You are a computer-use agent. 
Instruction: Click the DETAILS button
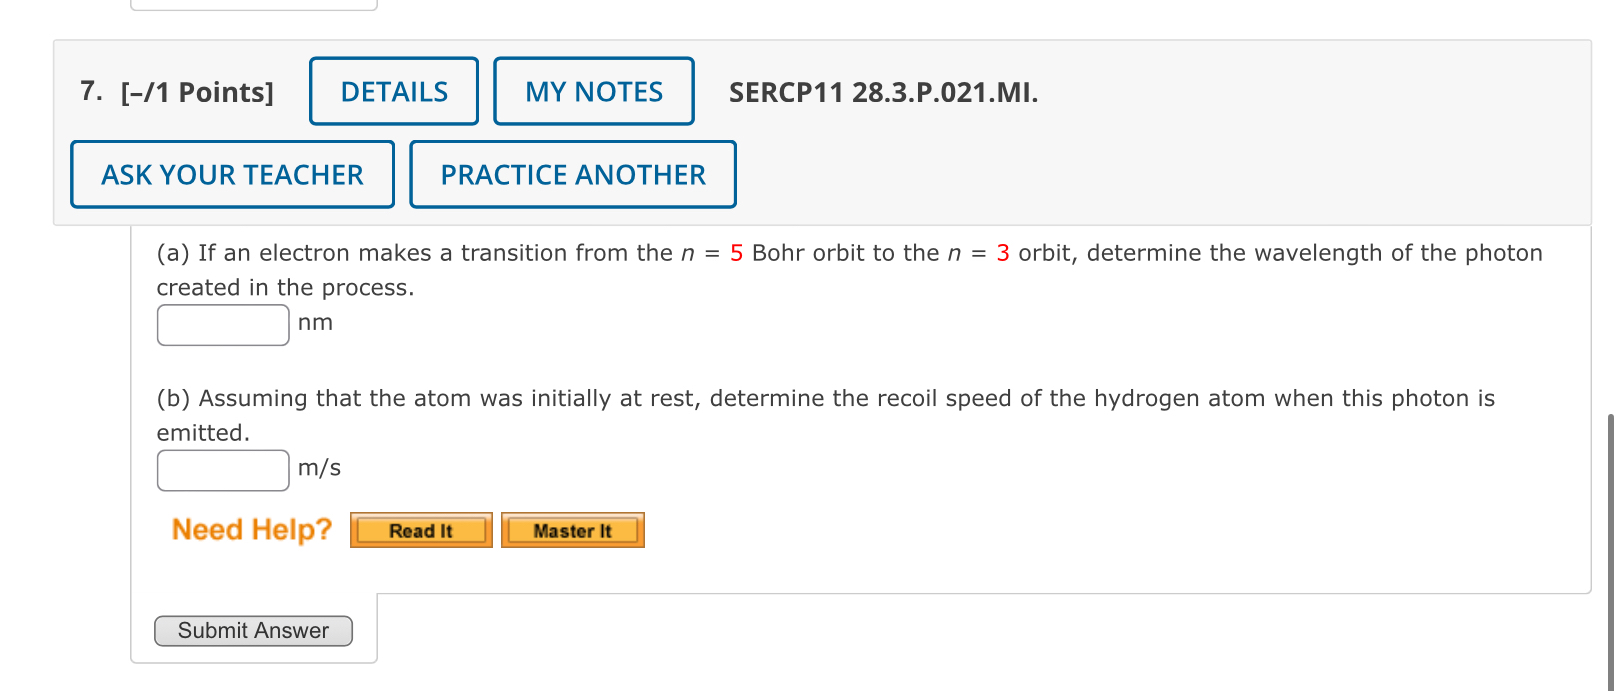point(393,91)
